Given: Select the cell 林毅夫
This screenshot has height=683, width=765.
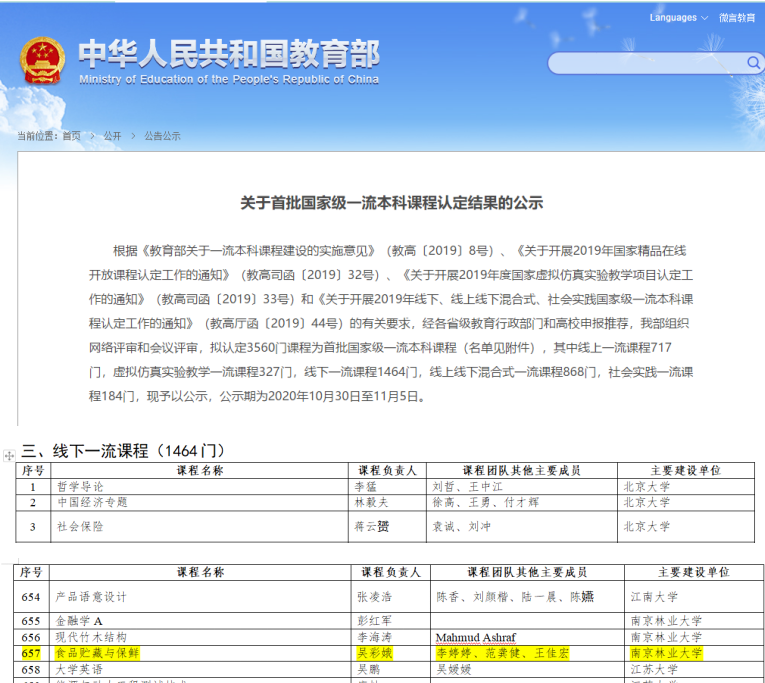Looking at the screenshot, I should 387,502.
